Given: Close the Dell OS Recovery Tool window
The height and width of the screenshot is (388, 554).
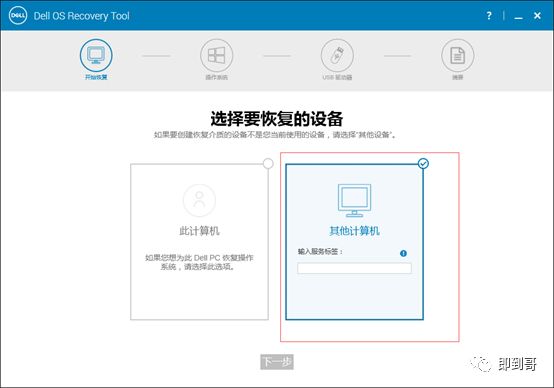Looking at the screenshot, I should (537, 16).
